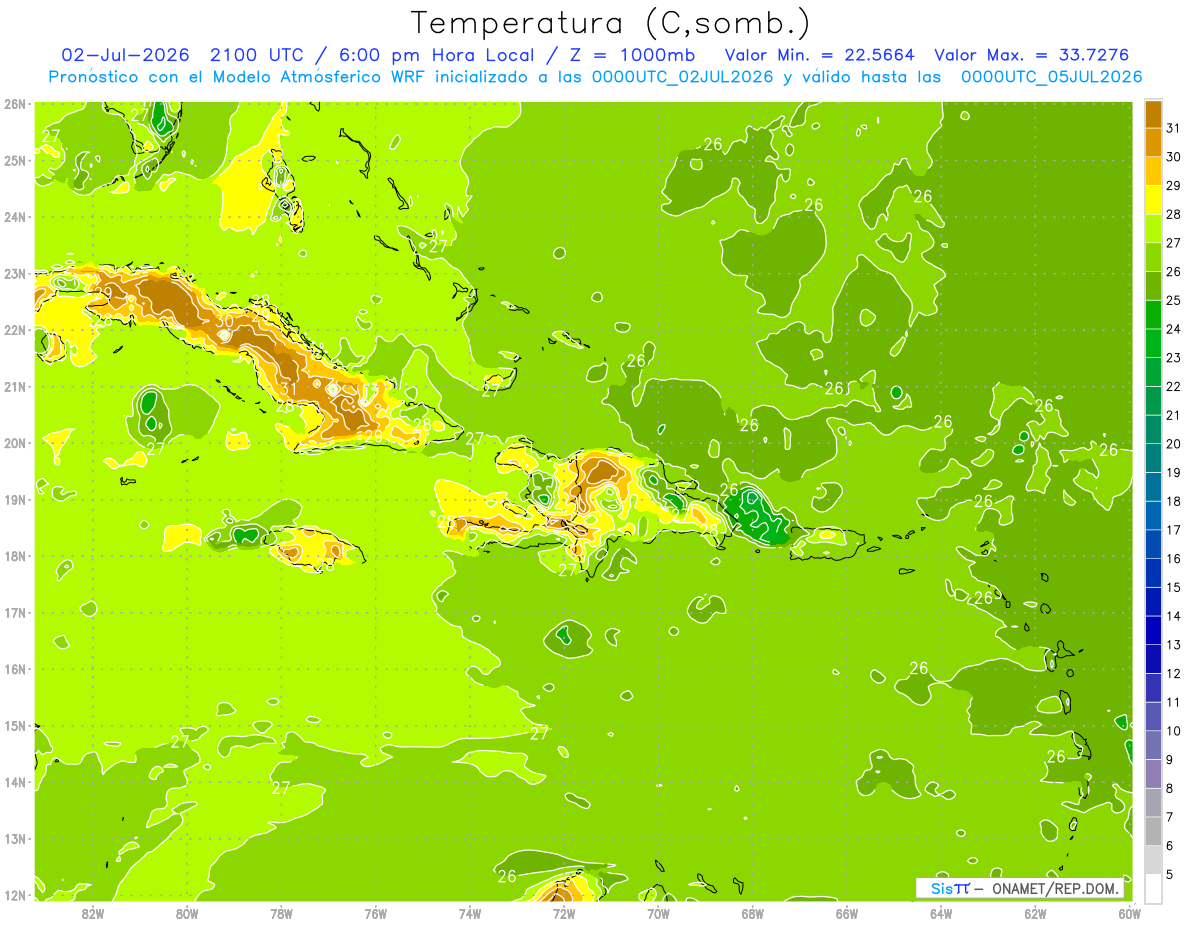
Task: Pick the yellow legend band between 28 and 29
Action: pyautogui.click(x=1152, y=200)
